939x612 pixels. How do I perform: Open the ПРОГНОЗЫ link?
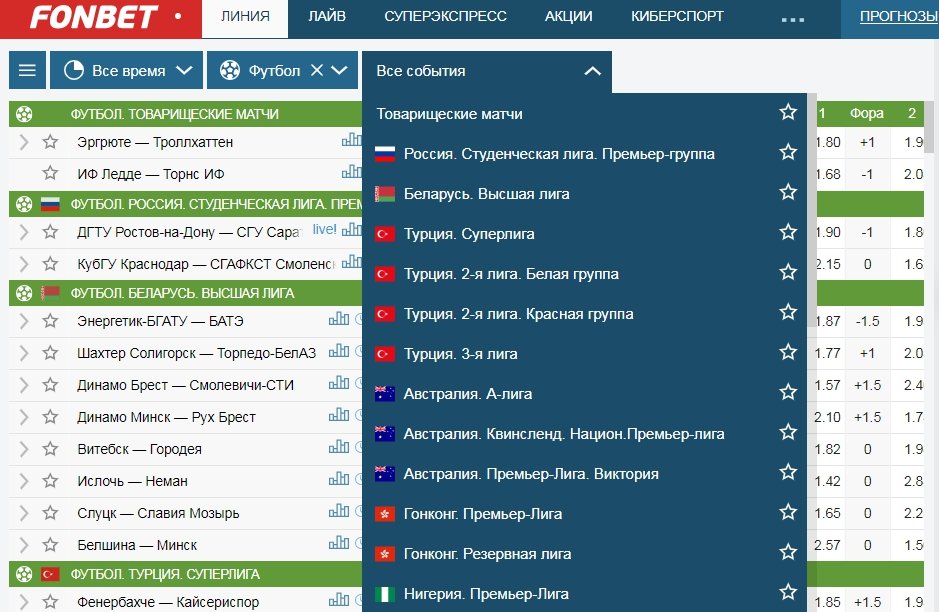(x=898, y=17)
